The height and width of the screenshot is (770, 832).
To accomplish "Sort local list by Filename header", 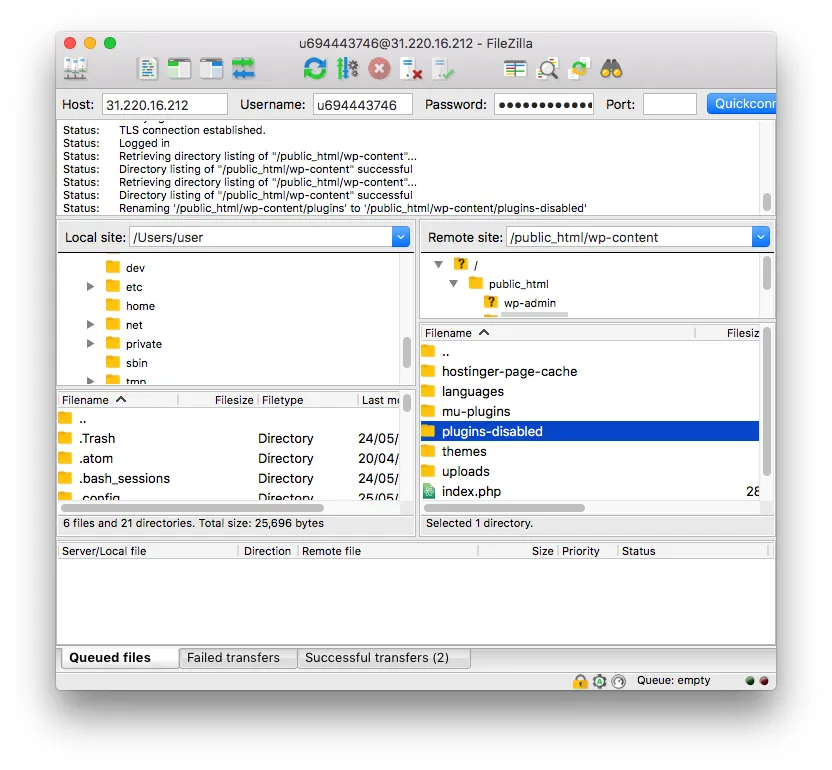I will click(117, 400).
